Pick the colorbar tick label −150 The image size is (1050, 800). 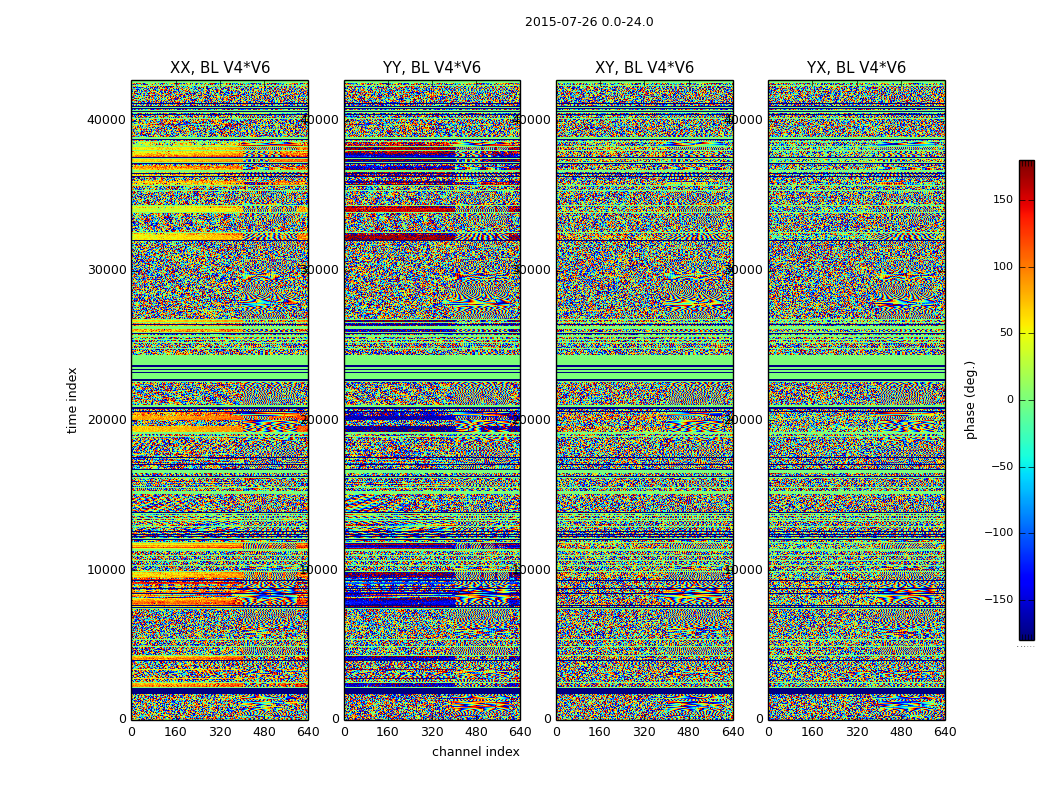[998, 600]
